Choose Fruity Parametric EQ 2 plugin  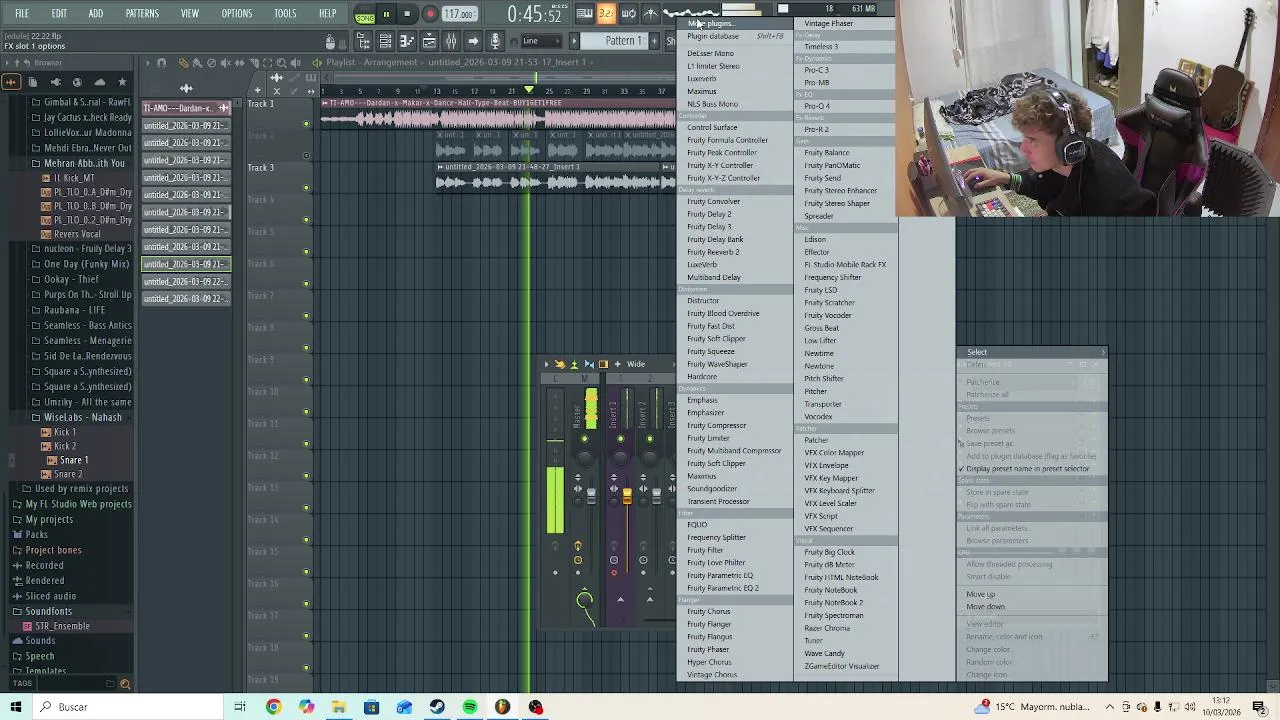click(x=723, y=588)
